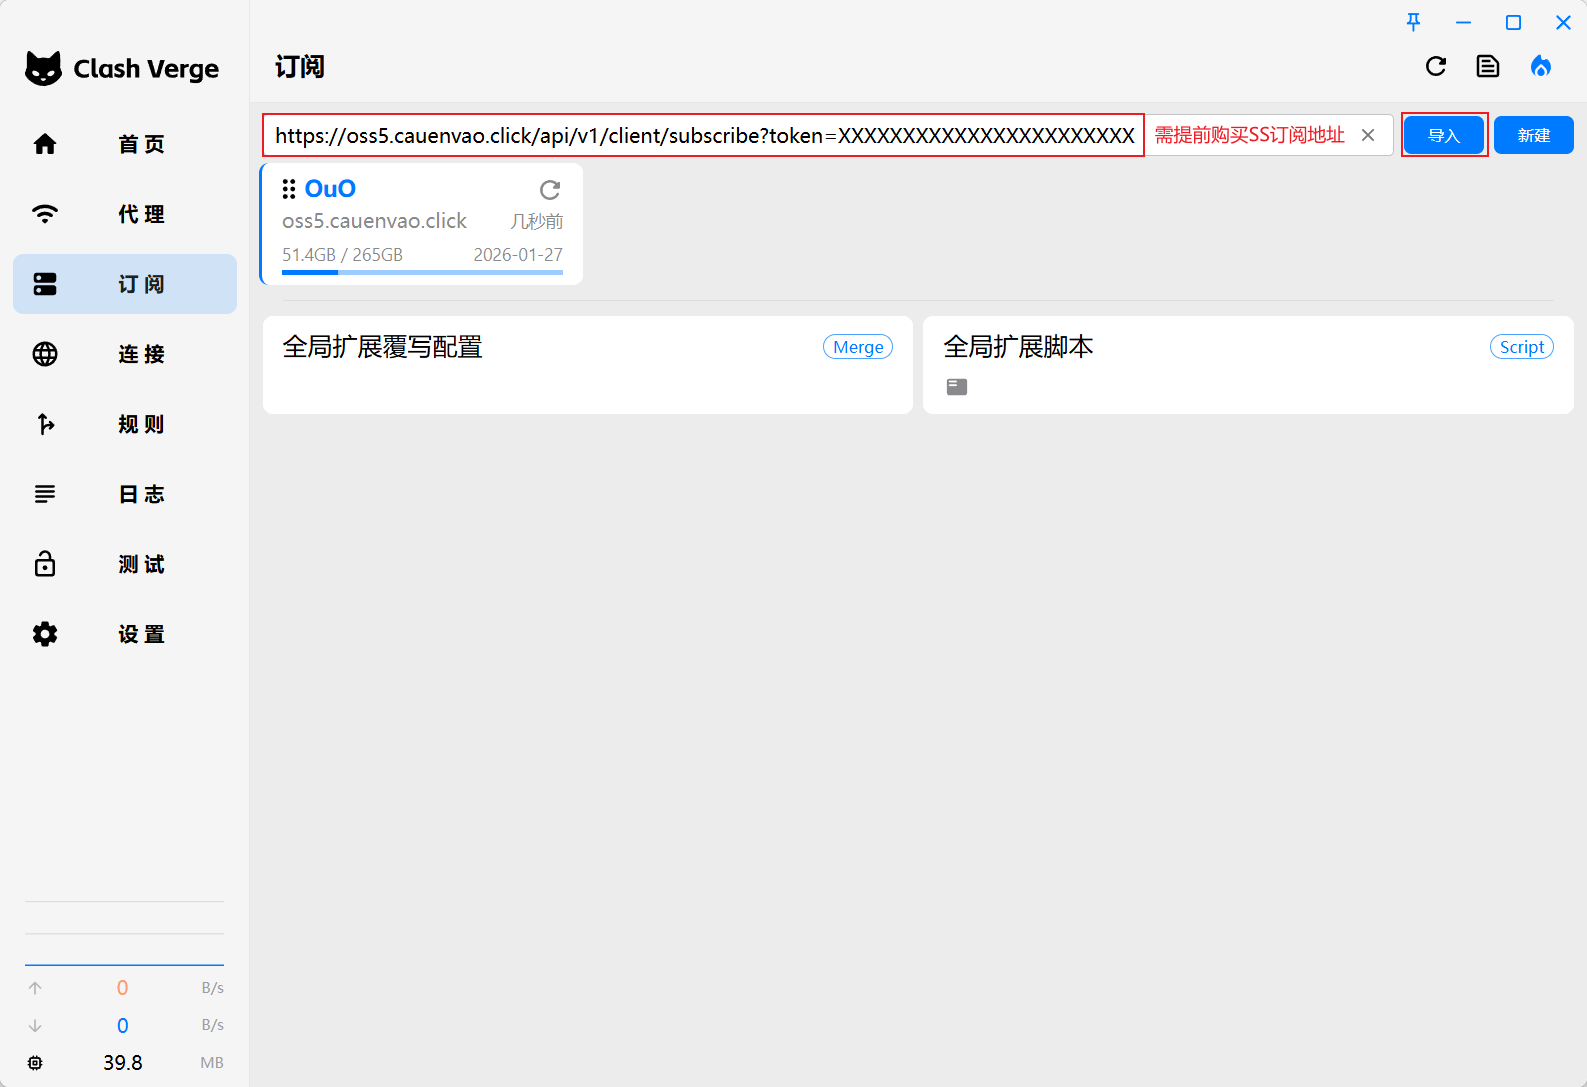Click oss5.cauenvao.click domain text
The height and width of the screenshot is (1087, 1587).
(374, 221)
